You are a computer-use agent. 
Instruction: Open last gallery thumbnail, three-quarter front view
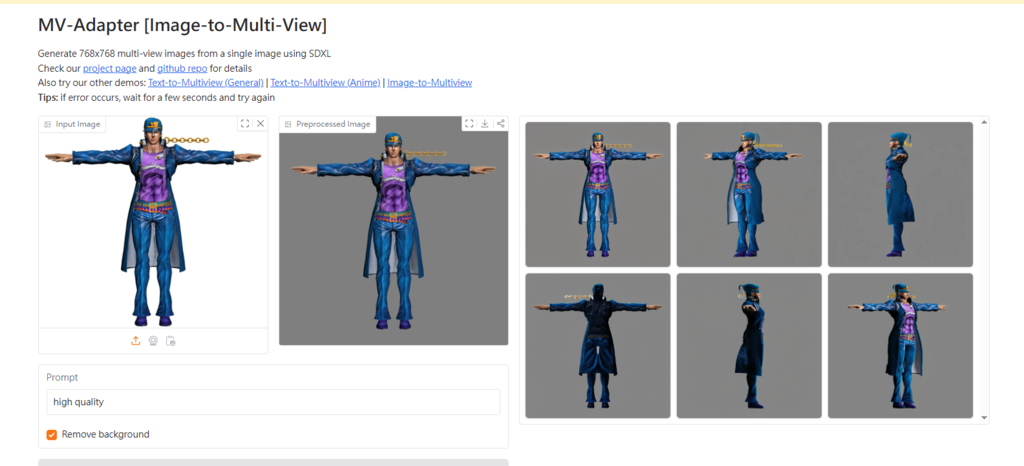tap(900, 346)
